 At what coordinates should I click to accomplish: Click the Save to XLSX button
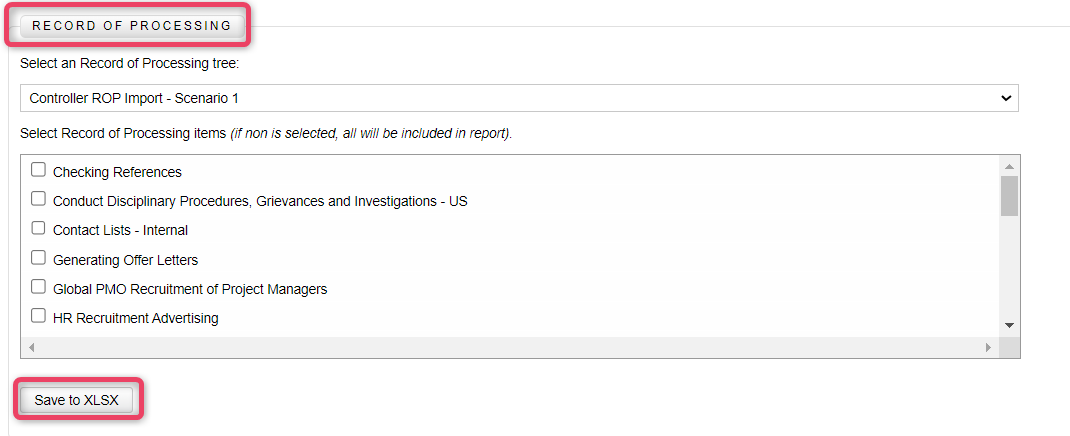[76, 400]
